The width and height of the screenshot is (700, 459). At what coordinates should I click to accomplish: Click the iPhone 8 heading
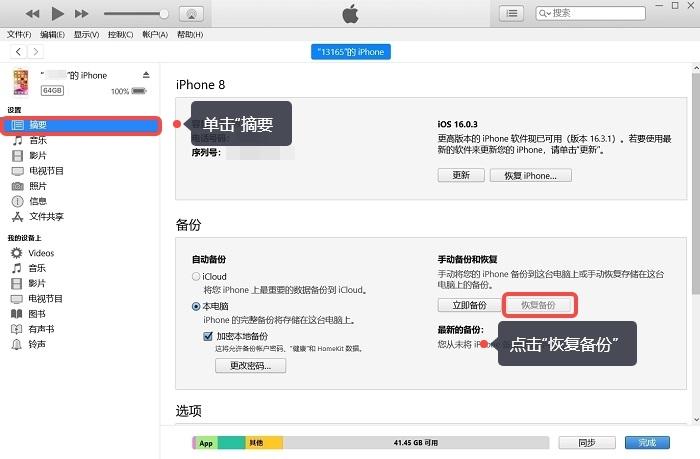(x=200, y=85)
